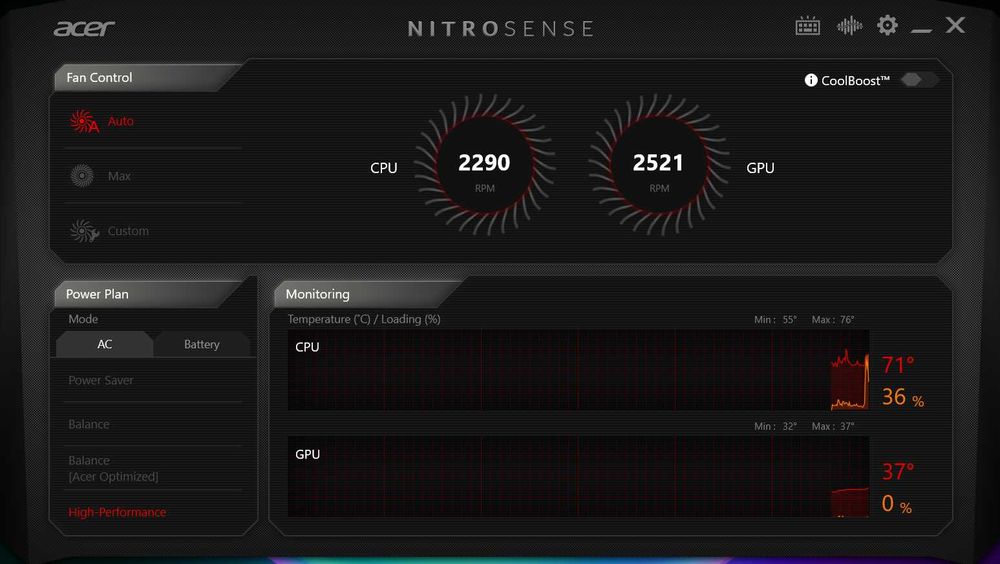The height and width of the screenshot is (564, 1000).
Task: Click the CPU temperature value 71°
Action: (898, 365)
